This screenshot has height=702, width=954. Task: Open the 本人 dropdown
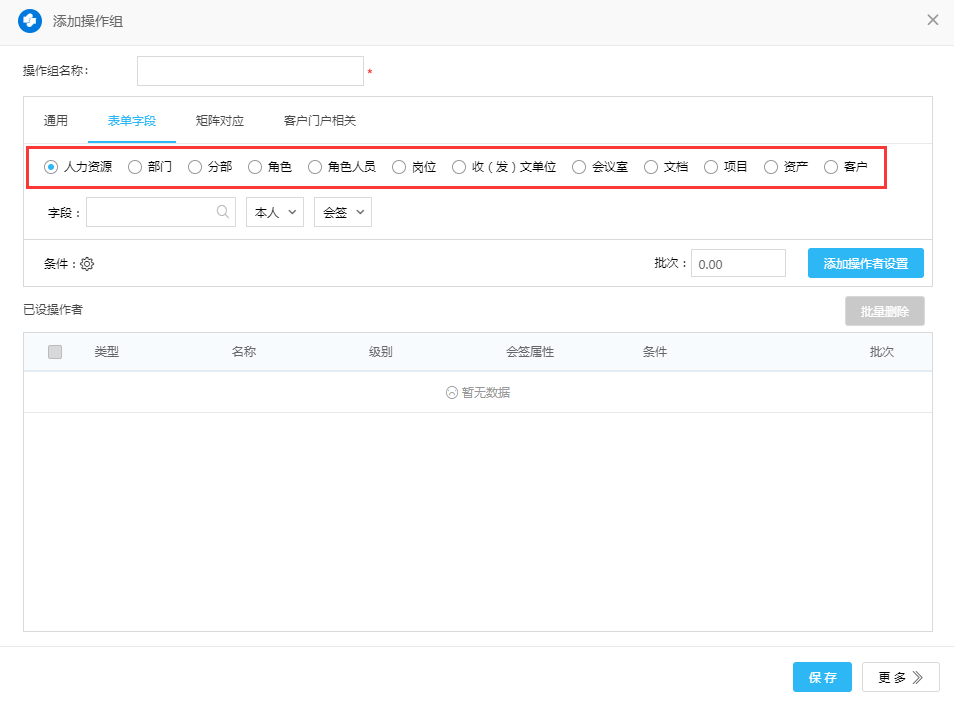point(275,212)
